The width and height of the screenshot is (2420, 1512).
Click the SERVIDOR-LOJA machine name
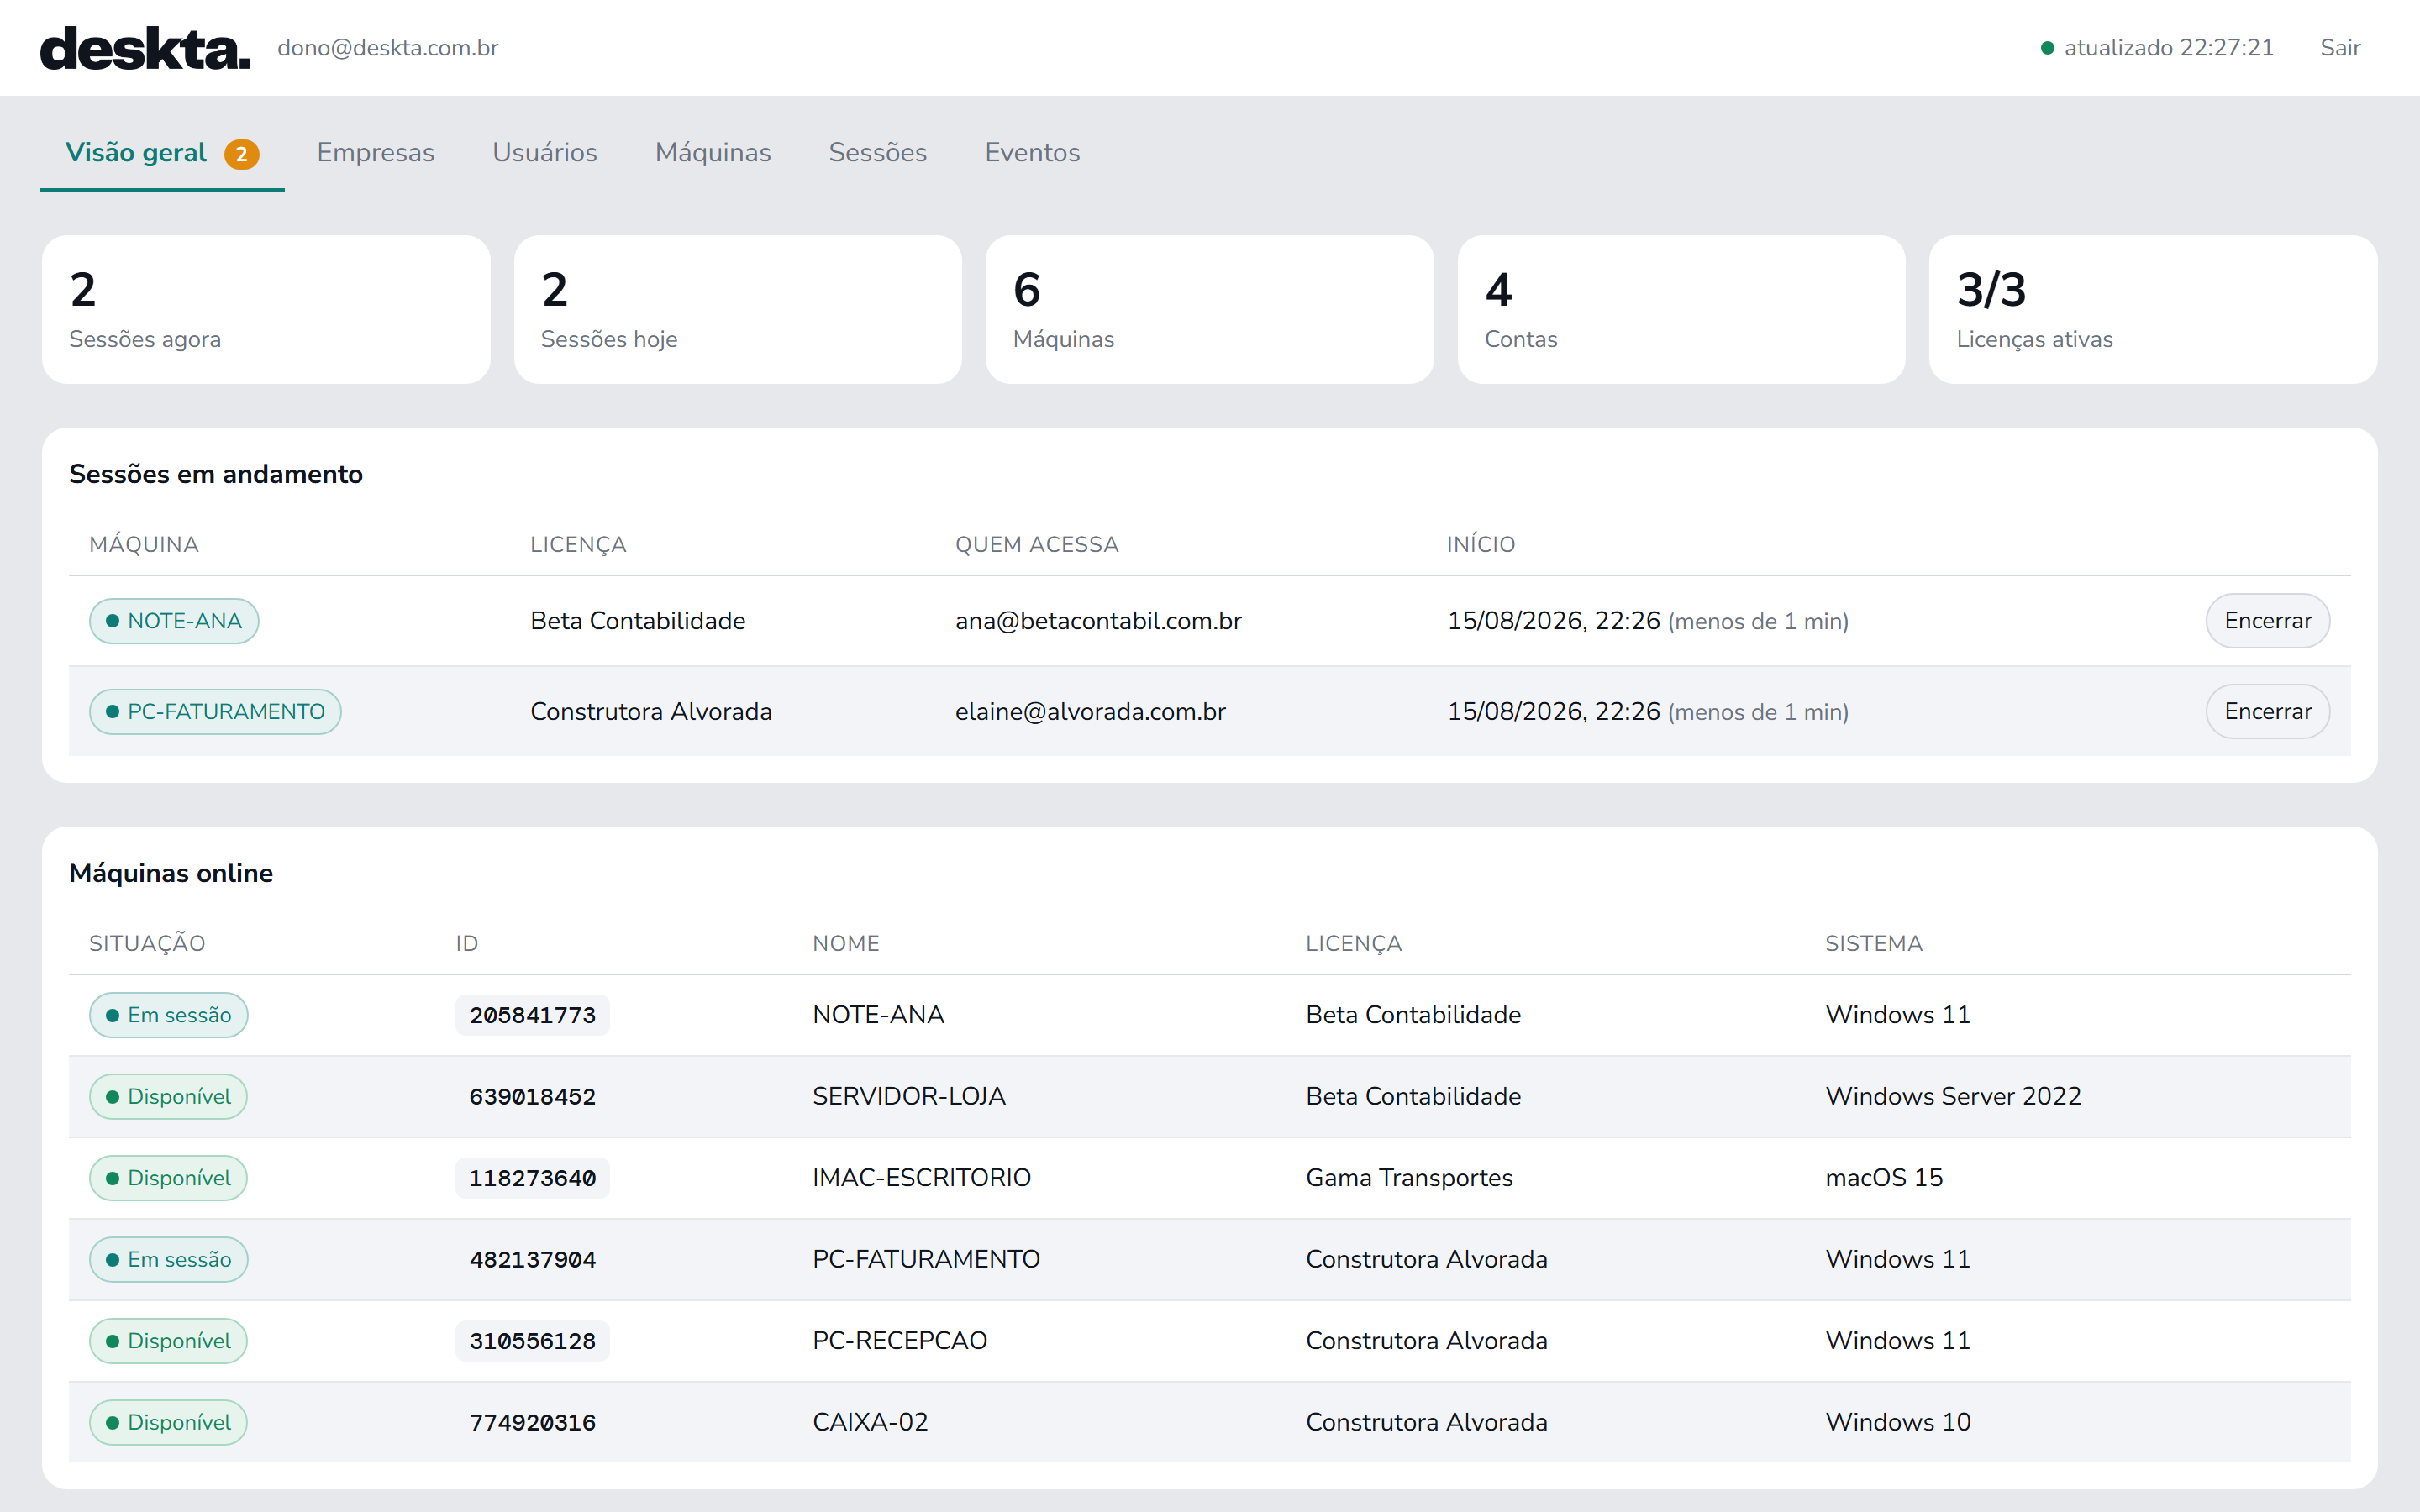click(x=909, y=1096)
